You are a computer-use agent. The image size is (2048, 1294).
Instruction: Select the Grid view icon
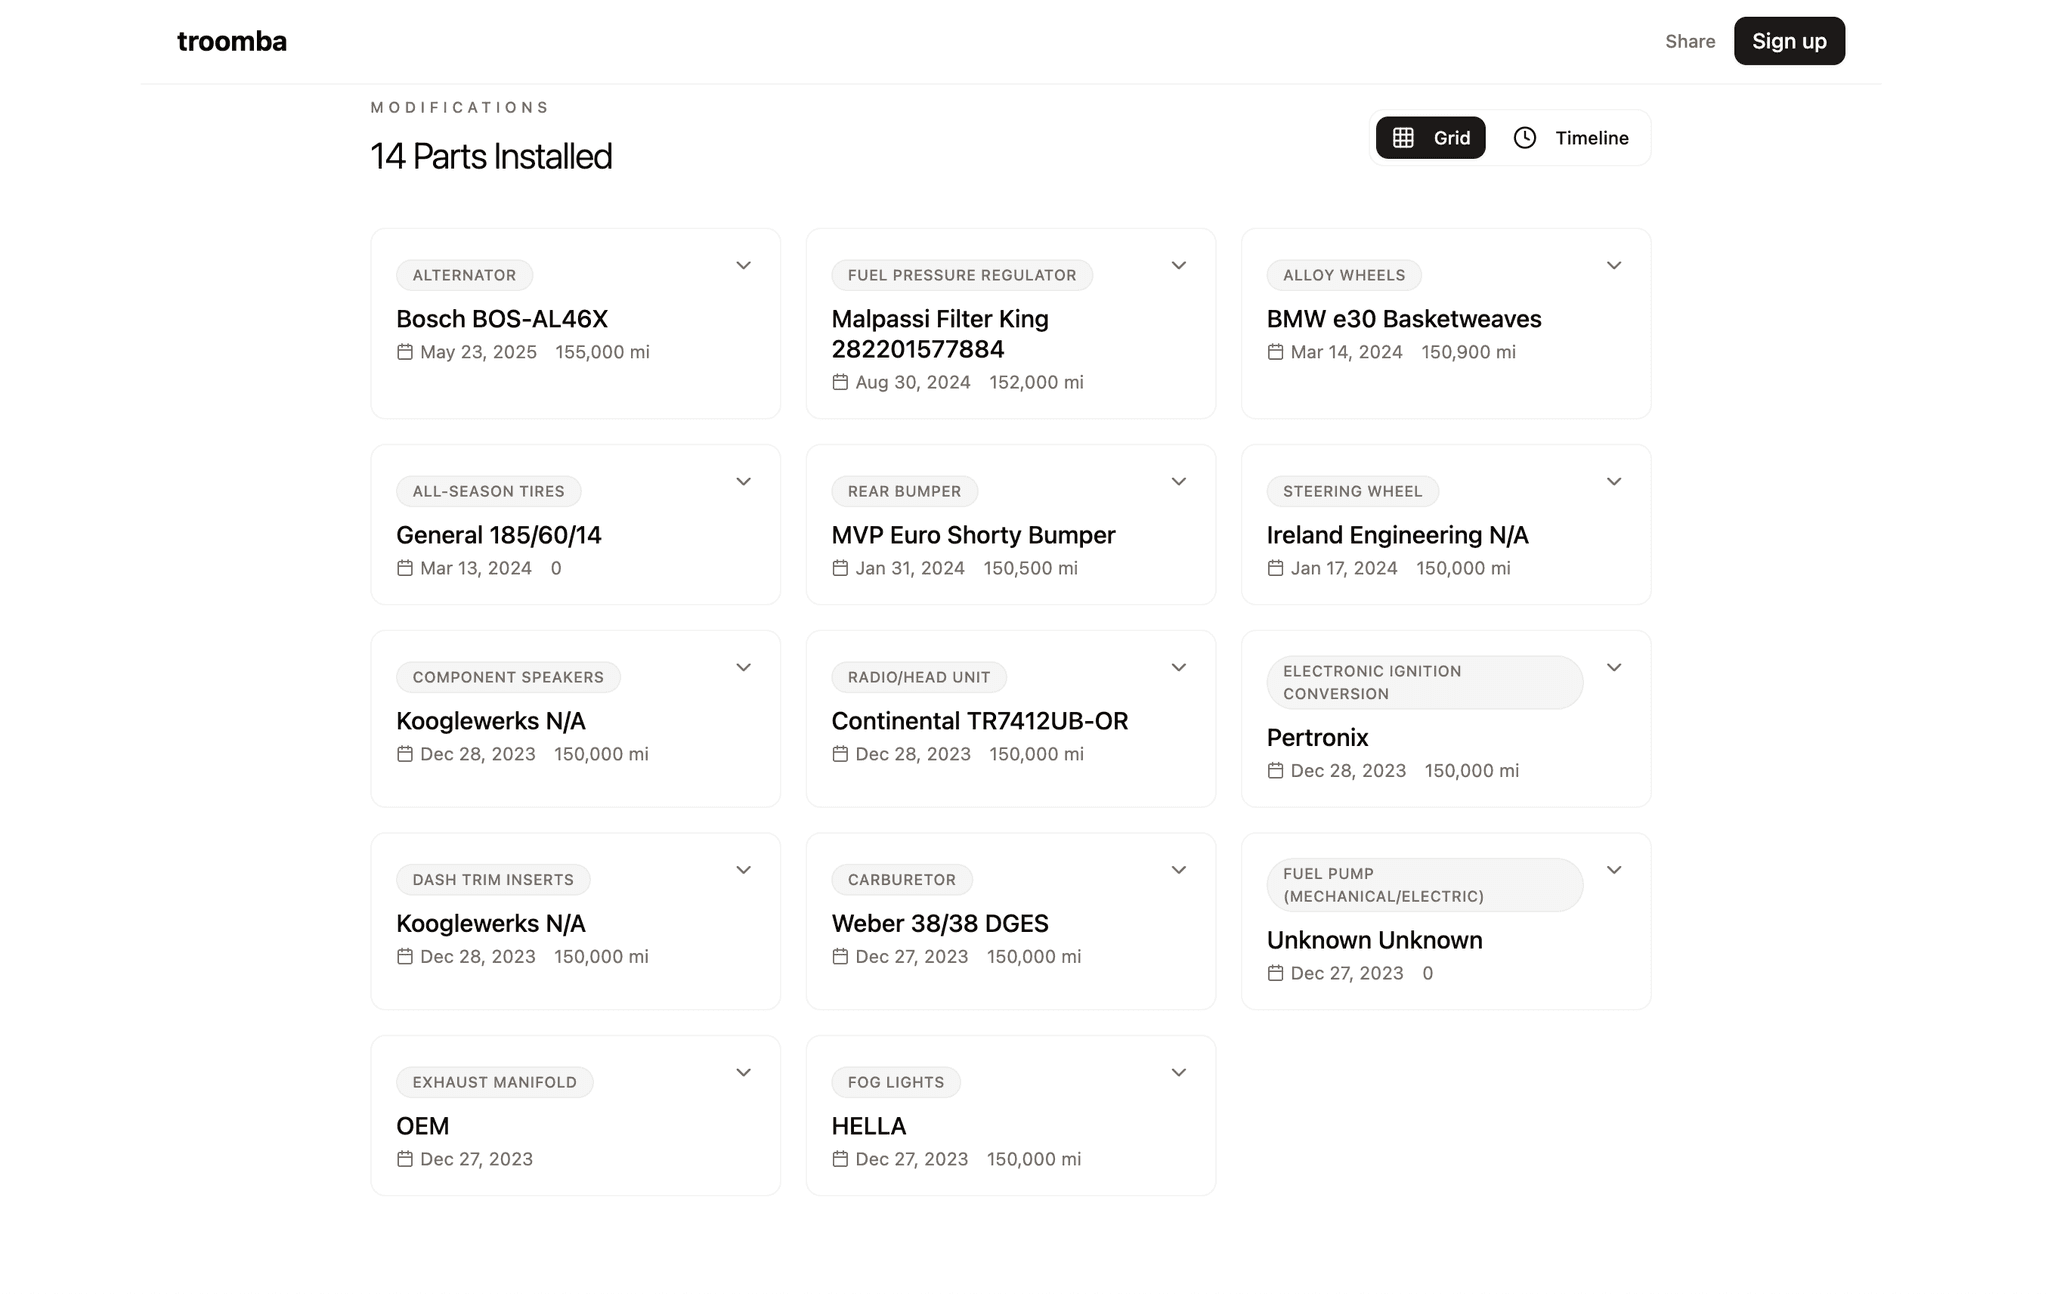[1404, 137]
